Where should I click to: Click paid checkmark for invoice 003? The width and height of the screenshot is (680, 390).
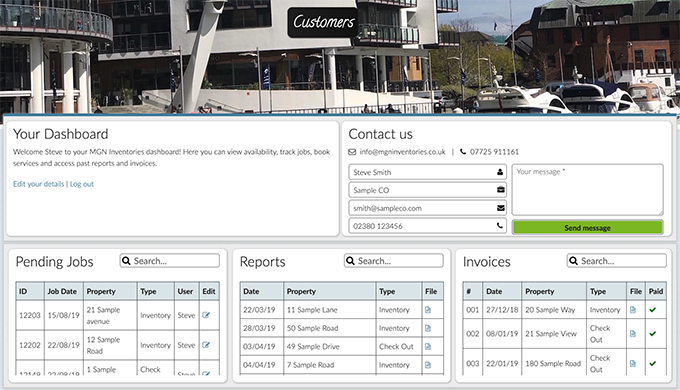pos(653,364)
